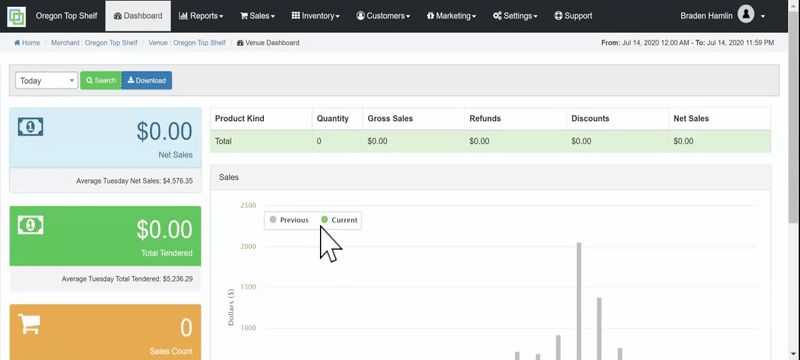Select the Dashboard tab
This screenshot has width=800, height=360.
point(138,16)
